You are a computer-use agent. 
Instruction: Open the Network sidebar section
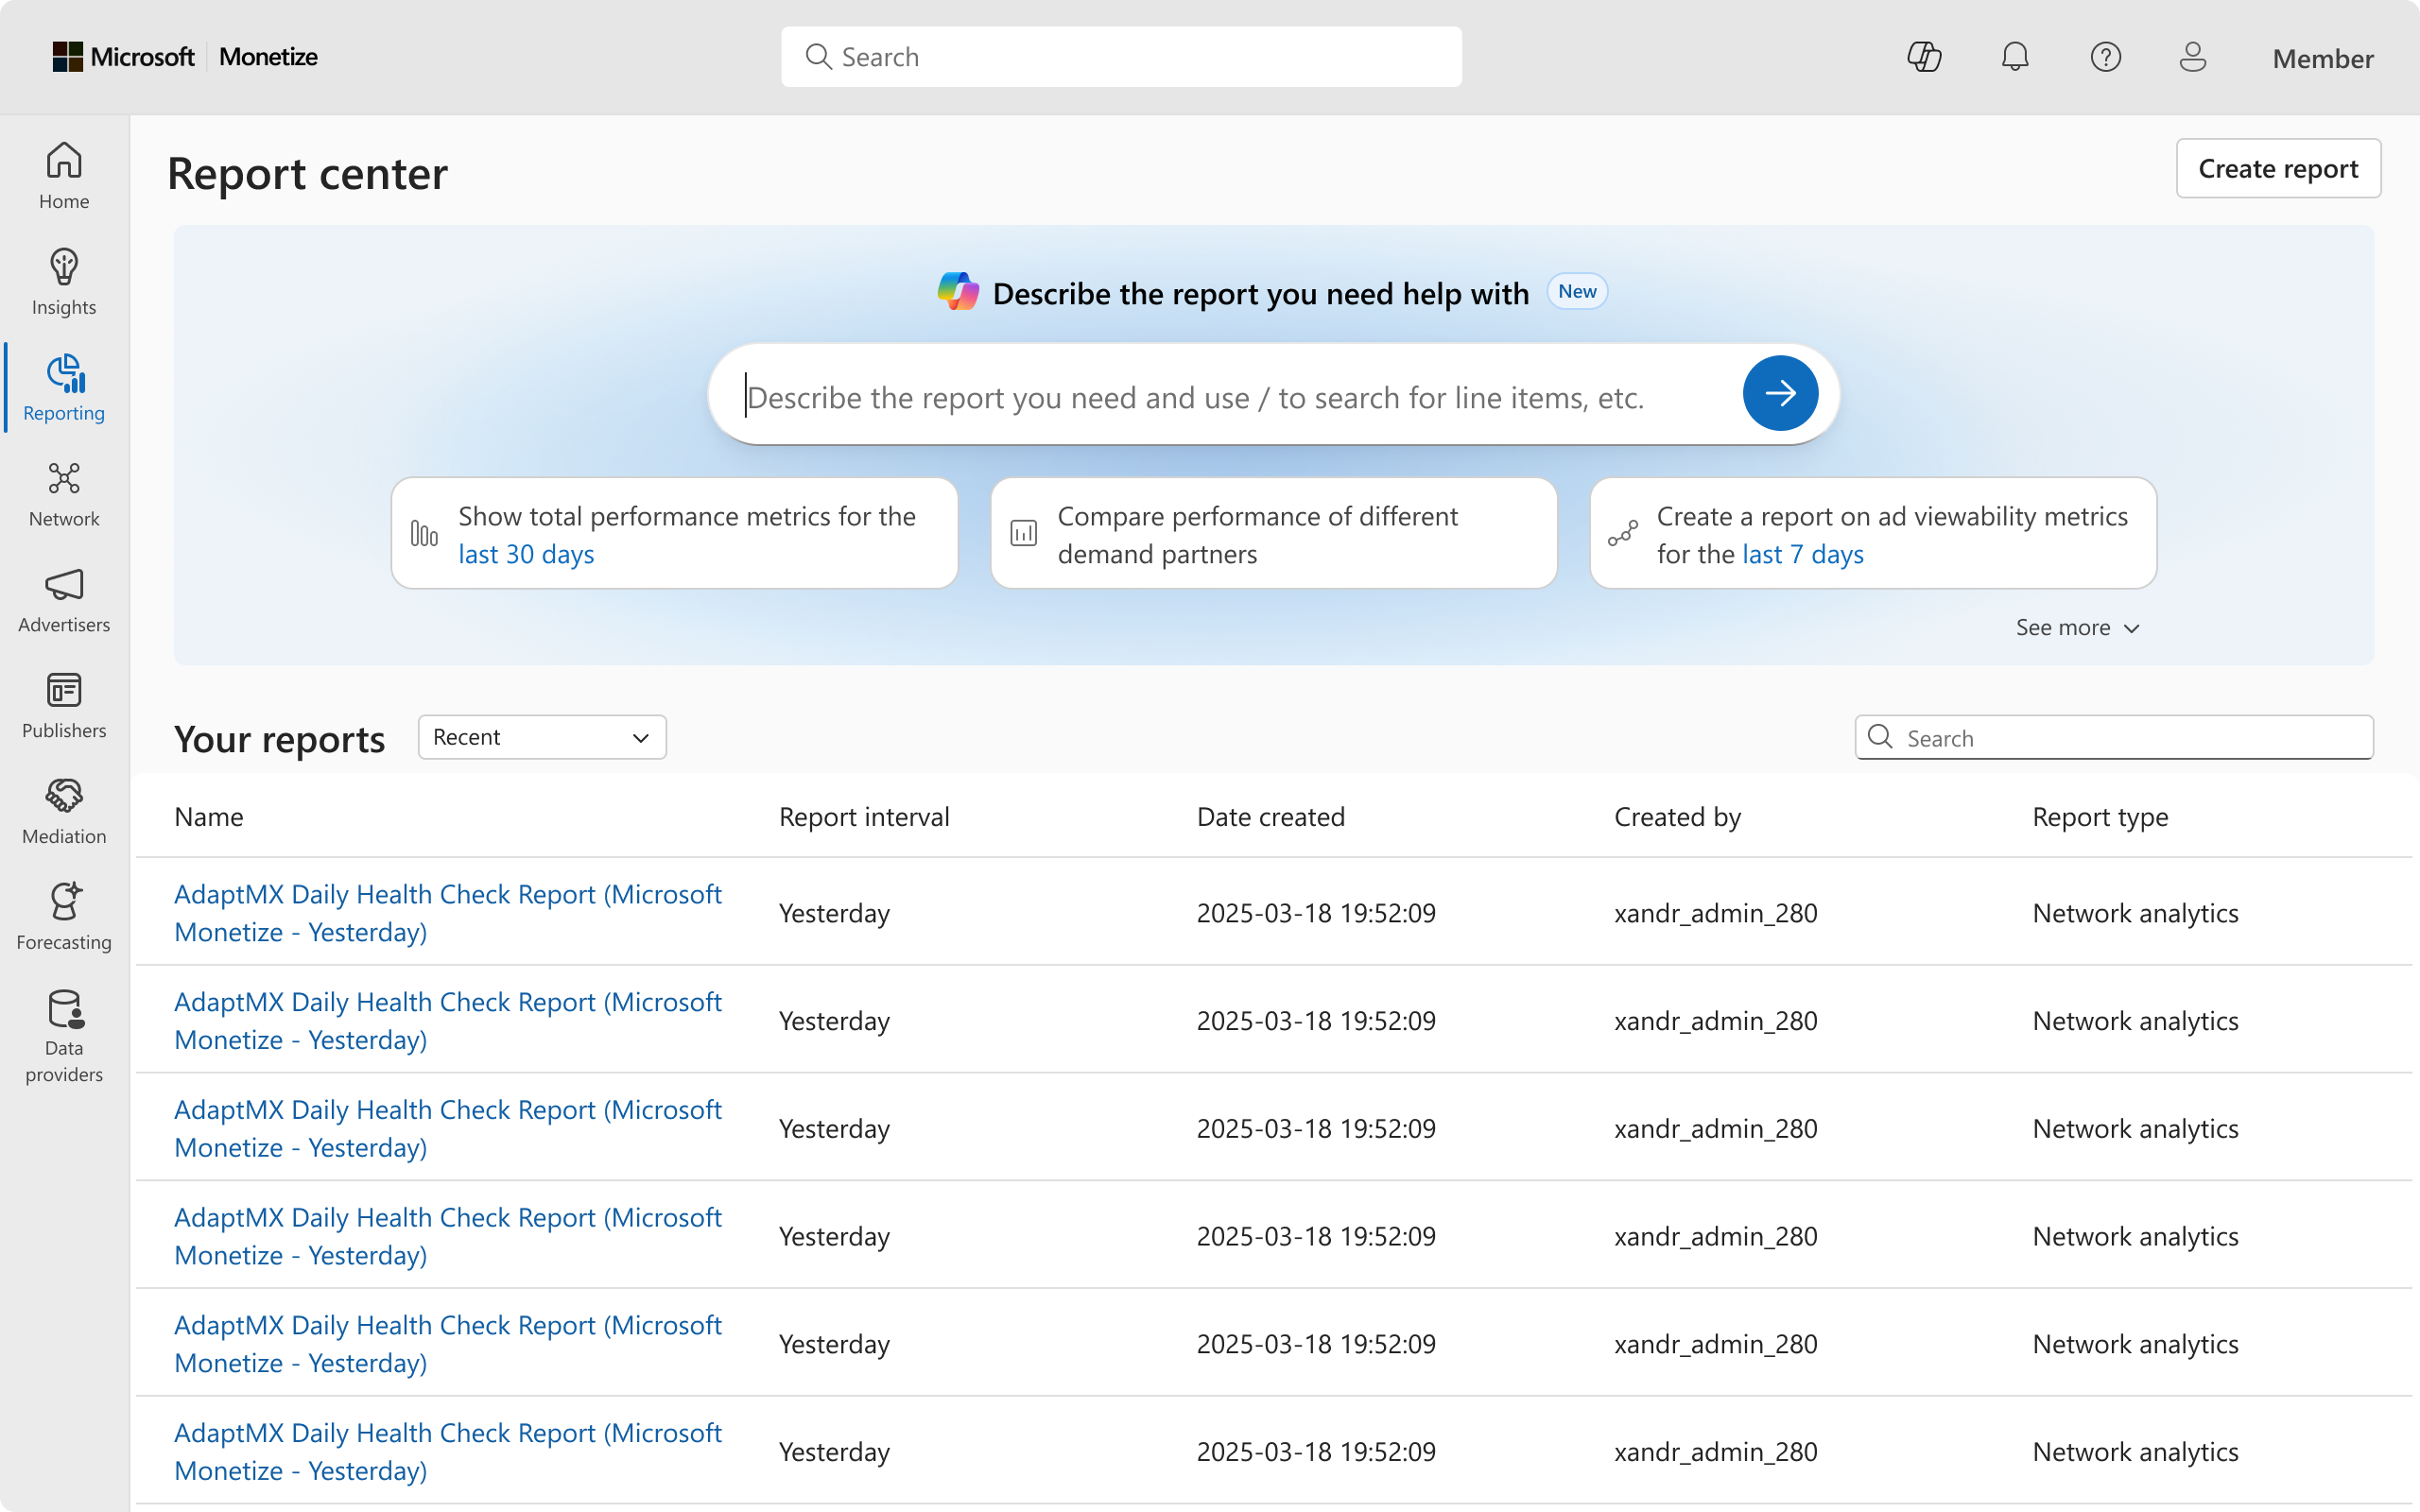coord(64,494)
